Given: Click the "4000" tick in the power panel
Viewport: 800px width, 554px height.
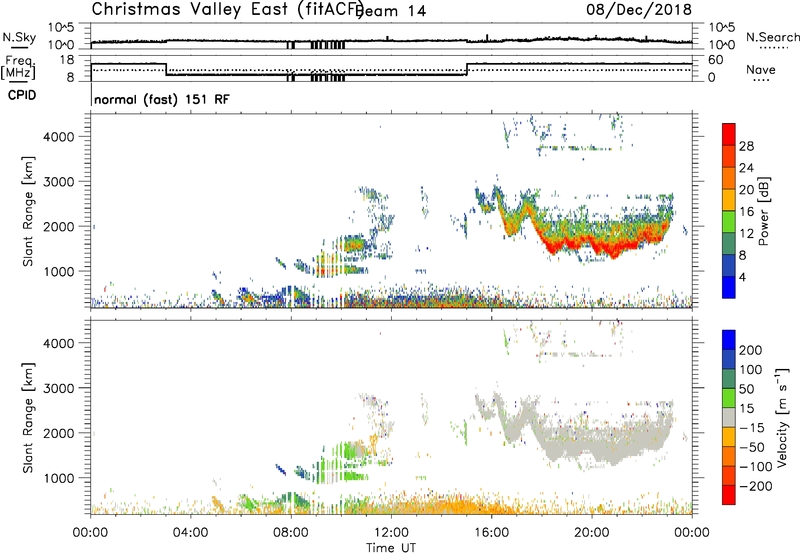Looking at the screenshot, I should (x=59, y=137).
